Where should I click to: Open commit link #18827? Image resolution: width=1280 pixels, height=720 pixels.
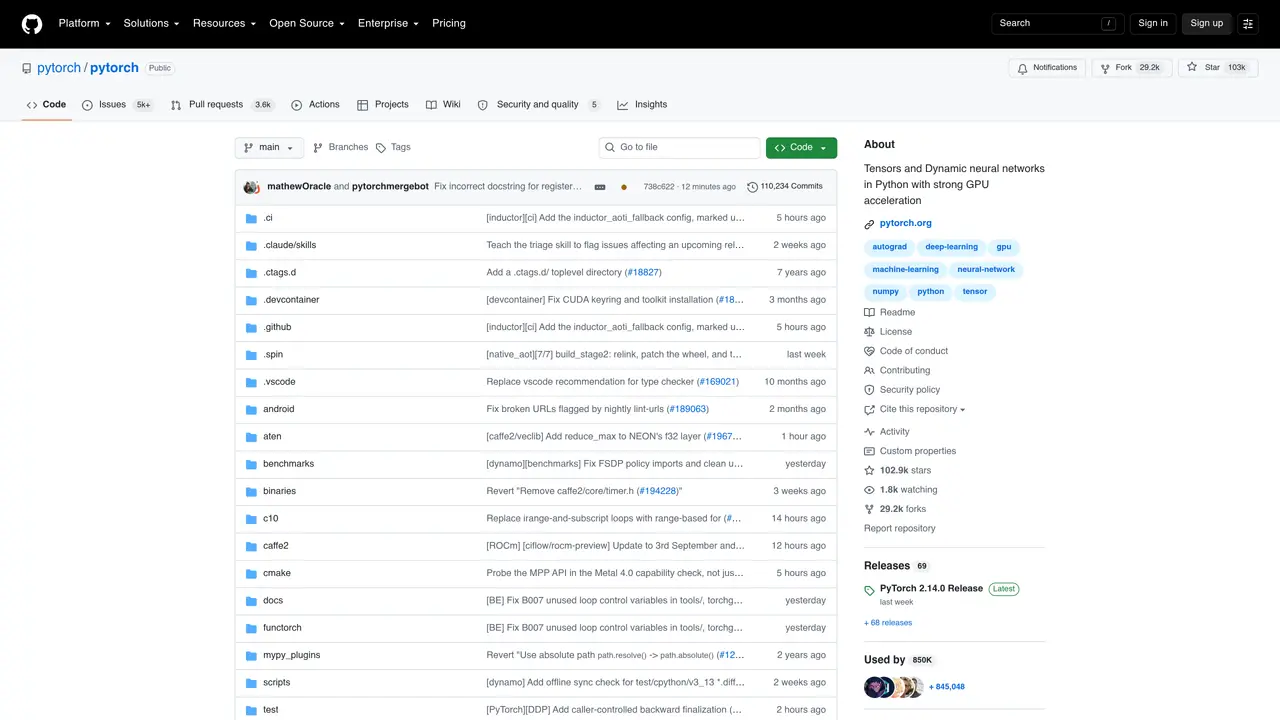[x=643, y=273]
